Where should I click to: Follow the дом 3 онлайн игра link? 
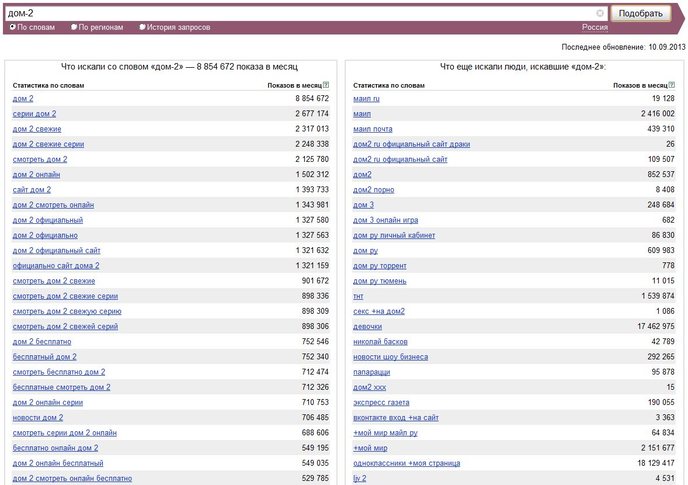385,220
